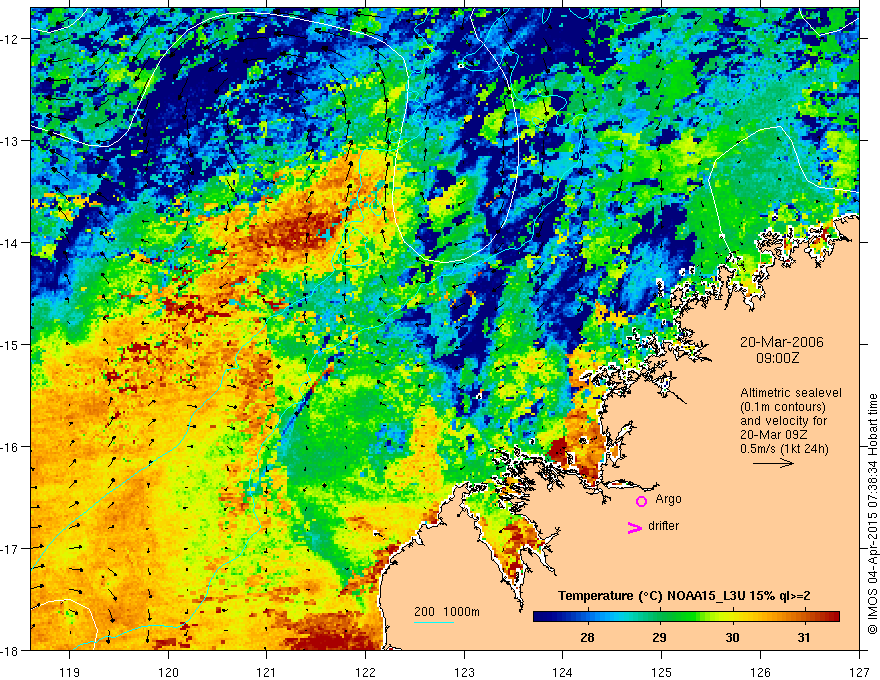The image size is (880, 680).
Task: Click the 'drifter' legend label
Action: pos(663,526)
